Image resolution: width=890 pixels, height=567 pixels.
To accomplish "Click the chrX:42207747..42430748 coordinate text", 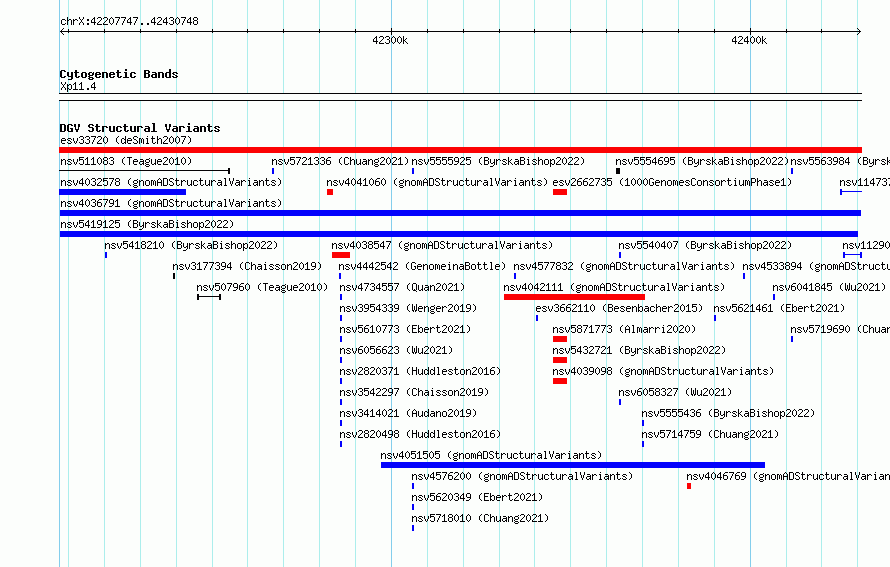I will (x=129, y=21).
